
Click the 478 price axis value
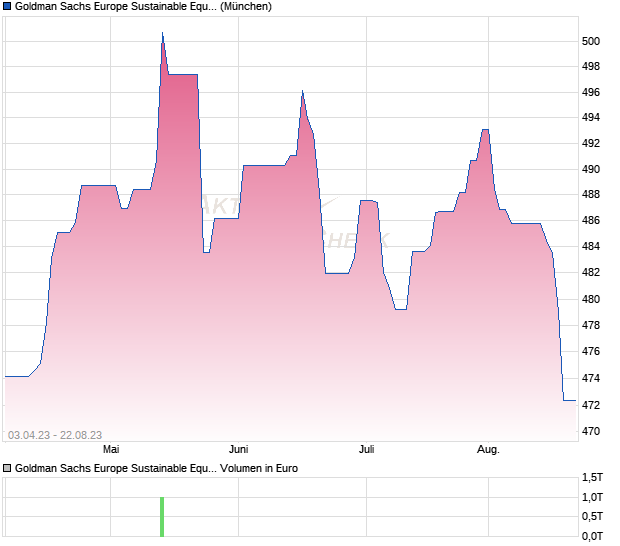click(x=591, y=325)
